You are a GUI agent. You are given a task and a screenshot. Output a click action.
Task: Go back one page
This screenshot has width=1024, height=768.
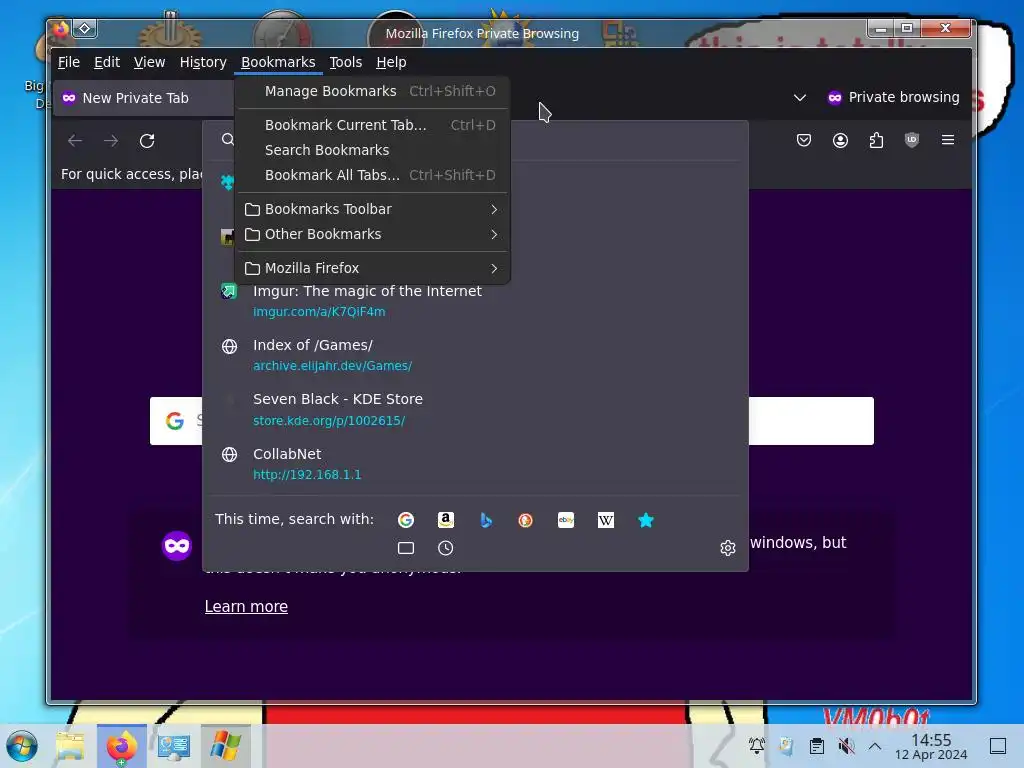pyautogui.click(x=75, y=140)
